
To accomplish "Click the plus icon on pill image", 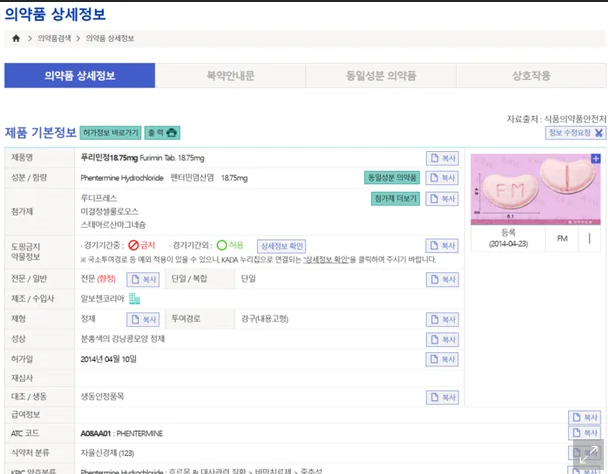I will click(x=596, y=158).
